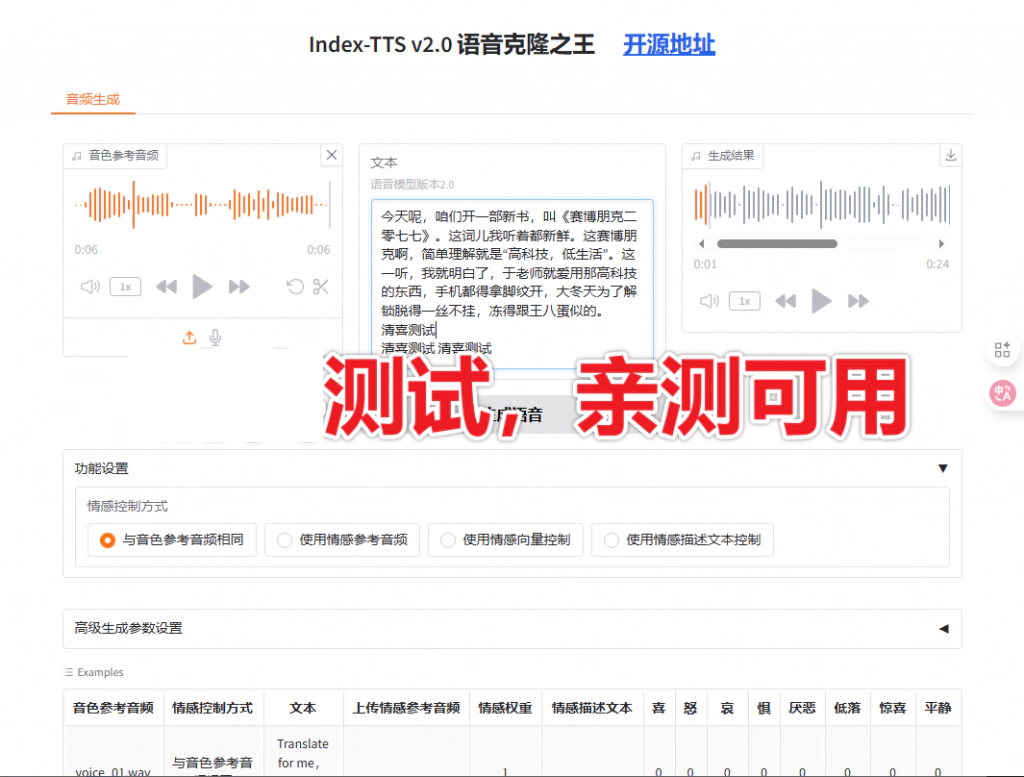The height and width of the screenshot is (777, 1024).
Task: Click inside the 文本 input box
Action: [512, 270]
